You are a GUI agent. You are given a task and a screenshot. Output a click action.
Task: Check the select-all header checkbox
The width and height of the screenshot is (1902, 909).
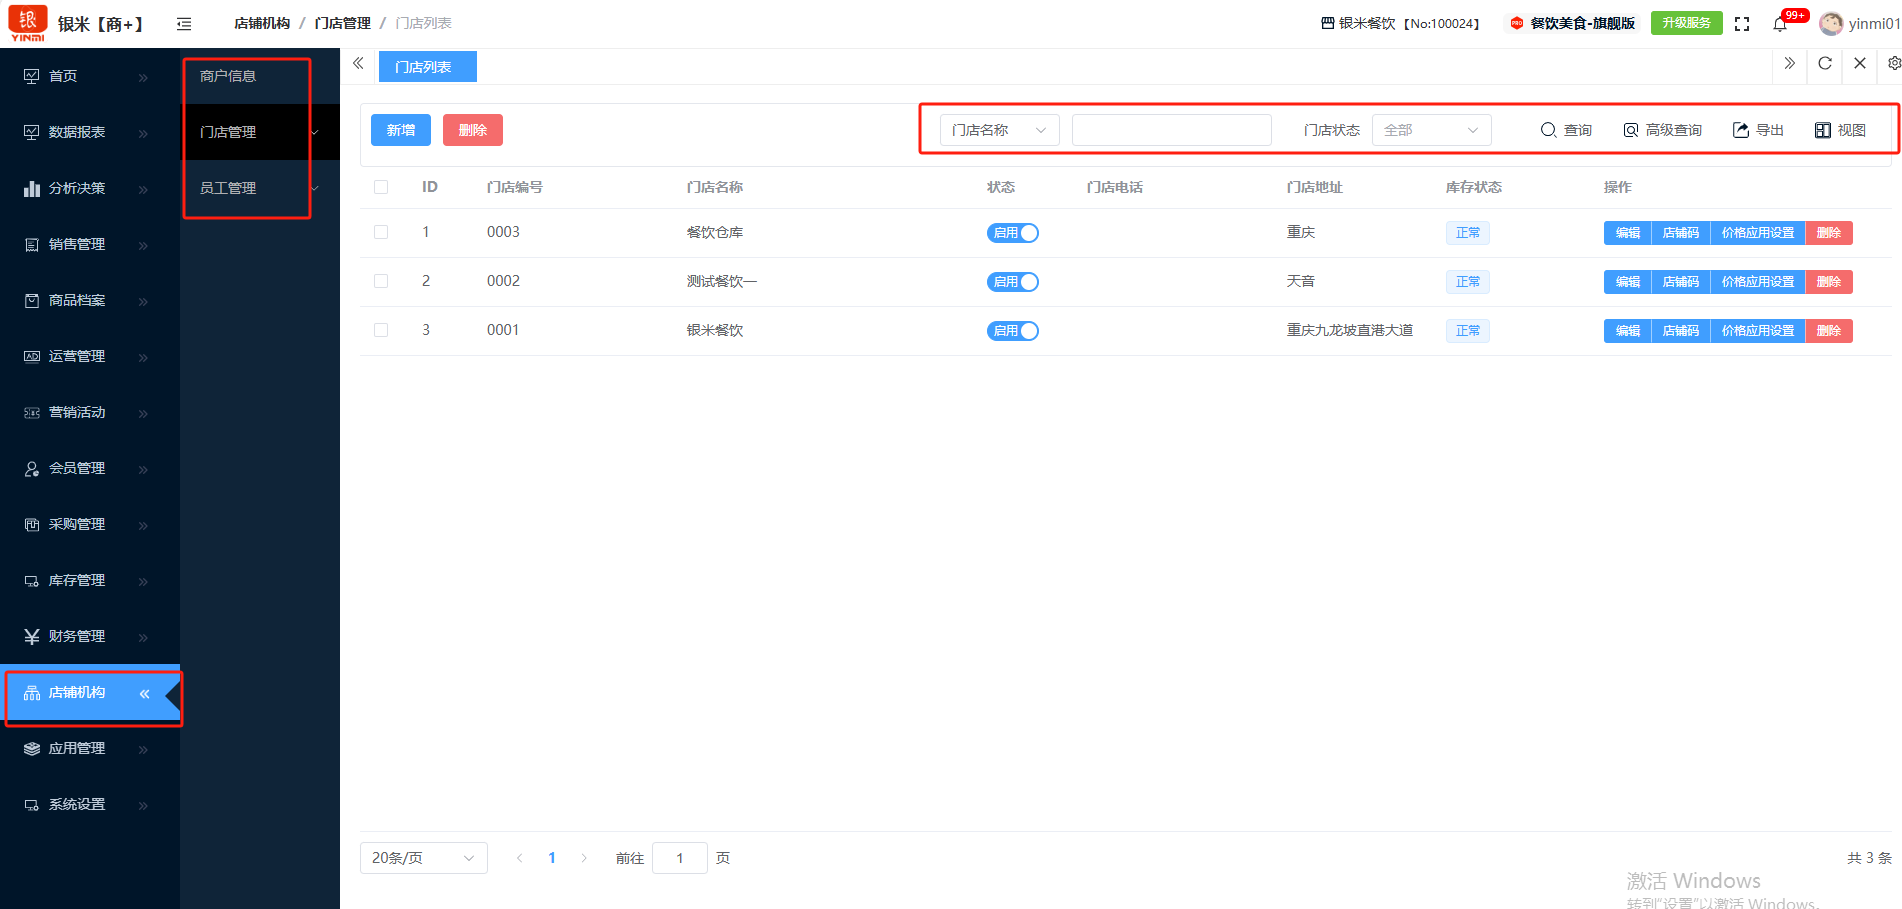[x=381, y=187]
